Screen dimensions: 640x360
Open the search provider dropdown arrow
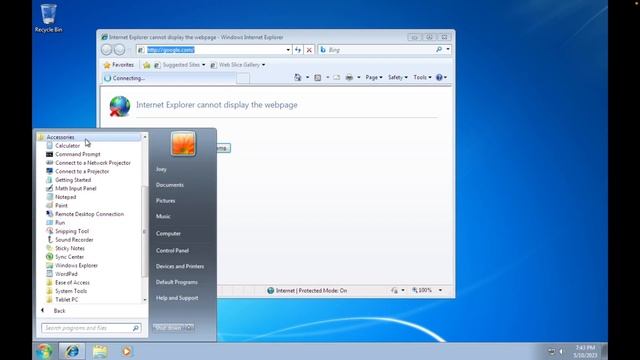(448, 50)
